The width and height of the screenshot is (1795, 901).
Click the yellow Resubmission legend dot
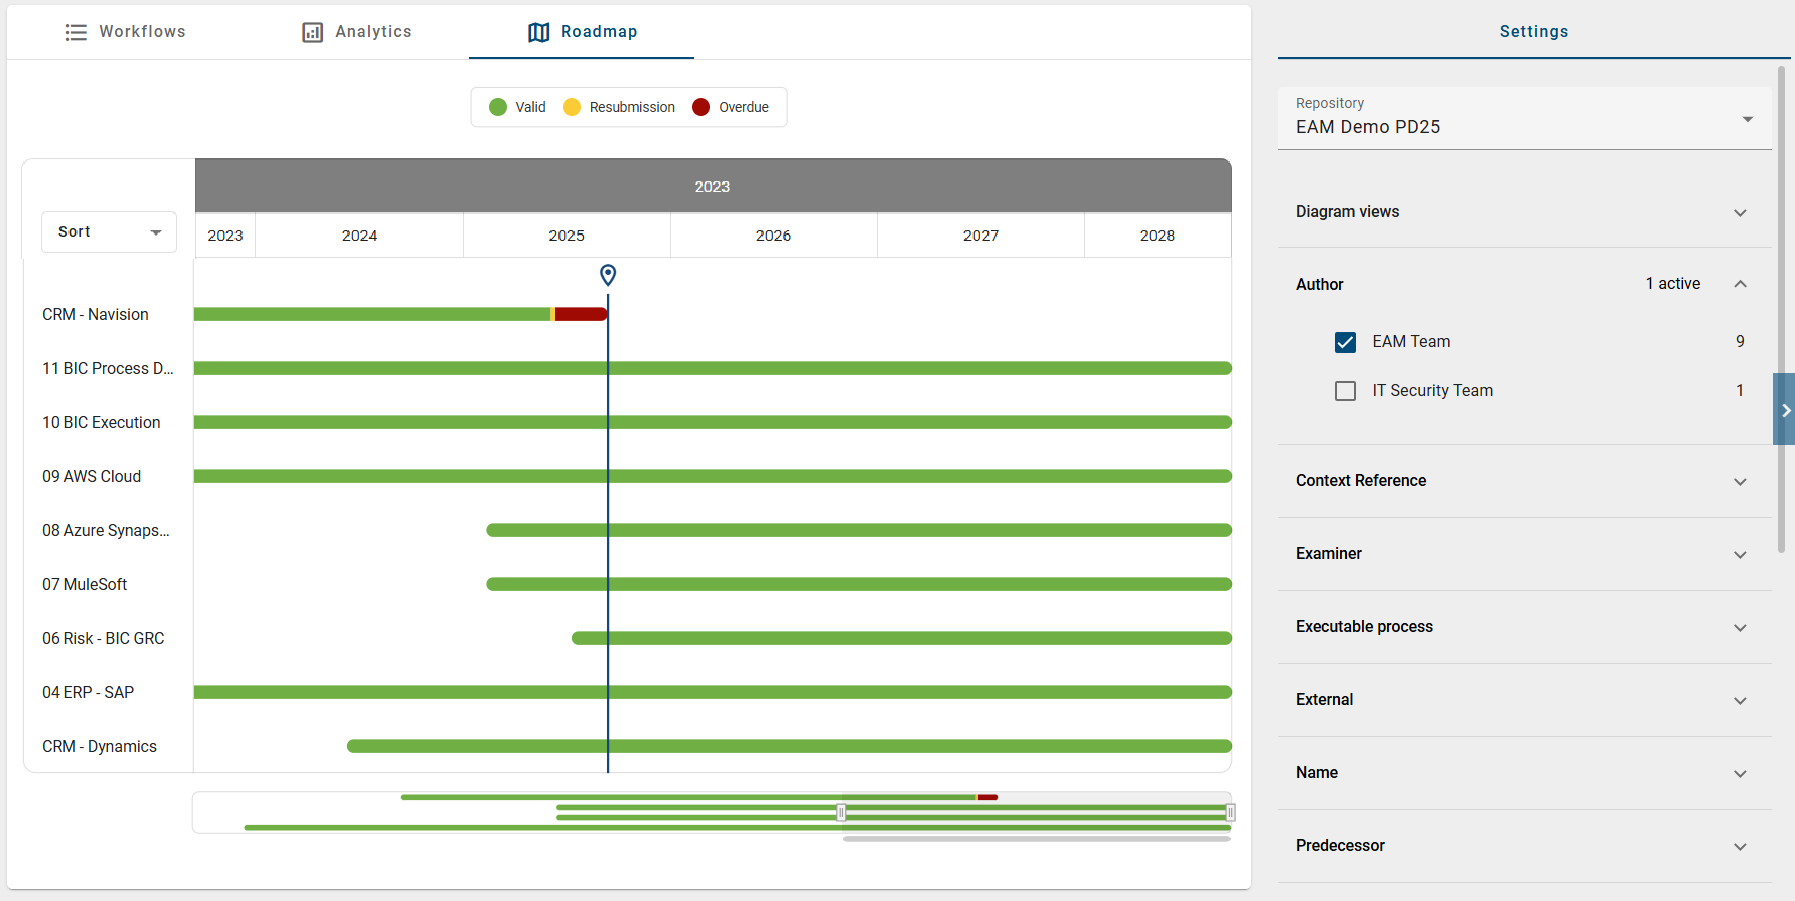pyautogui.click(x=572, y=106)
